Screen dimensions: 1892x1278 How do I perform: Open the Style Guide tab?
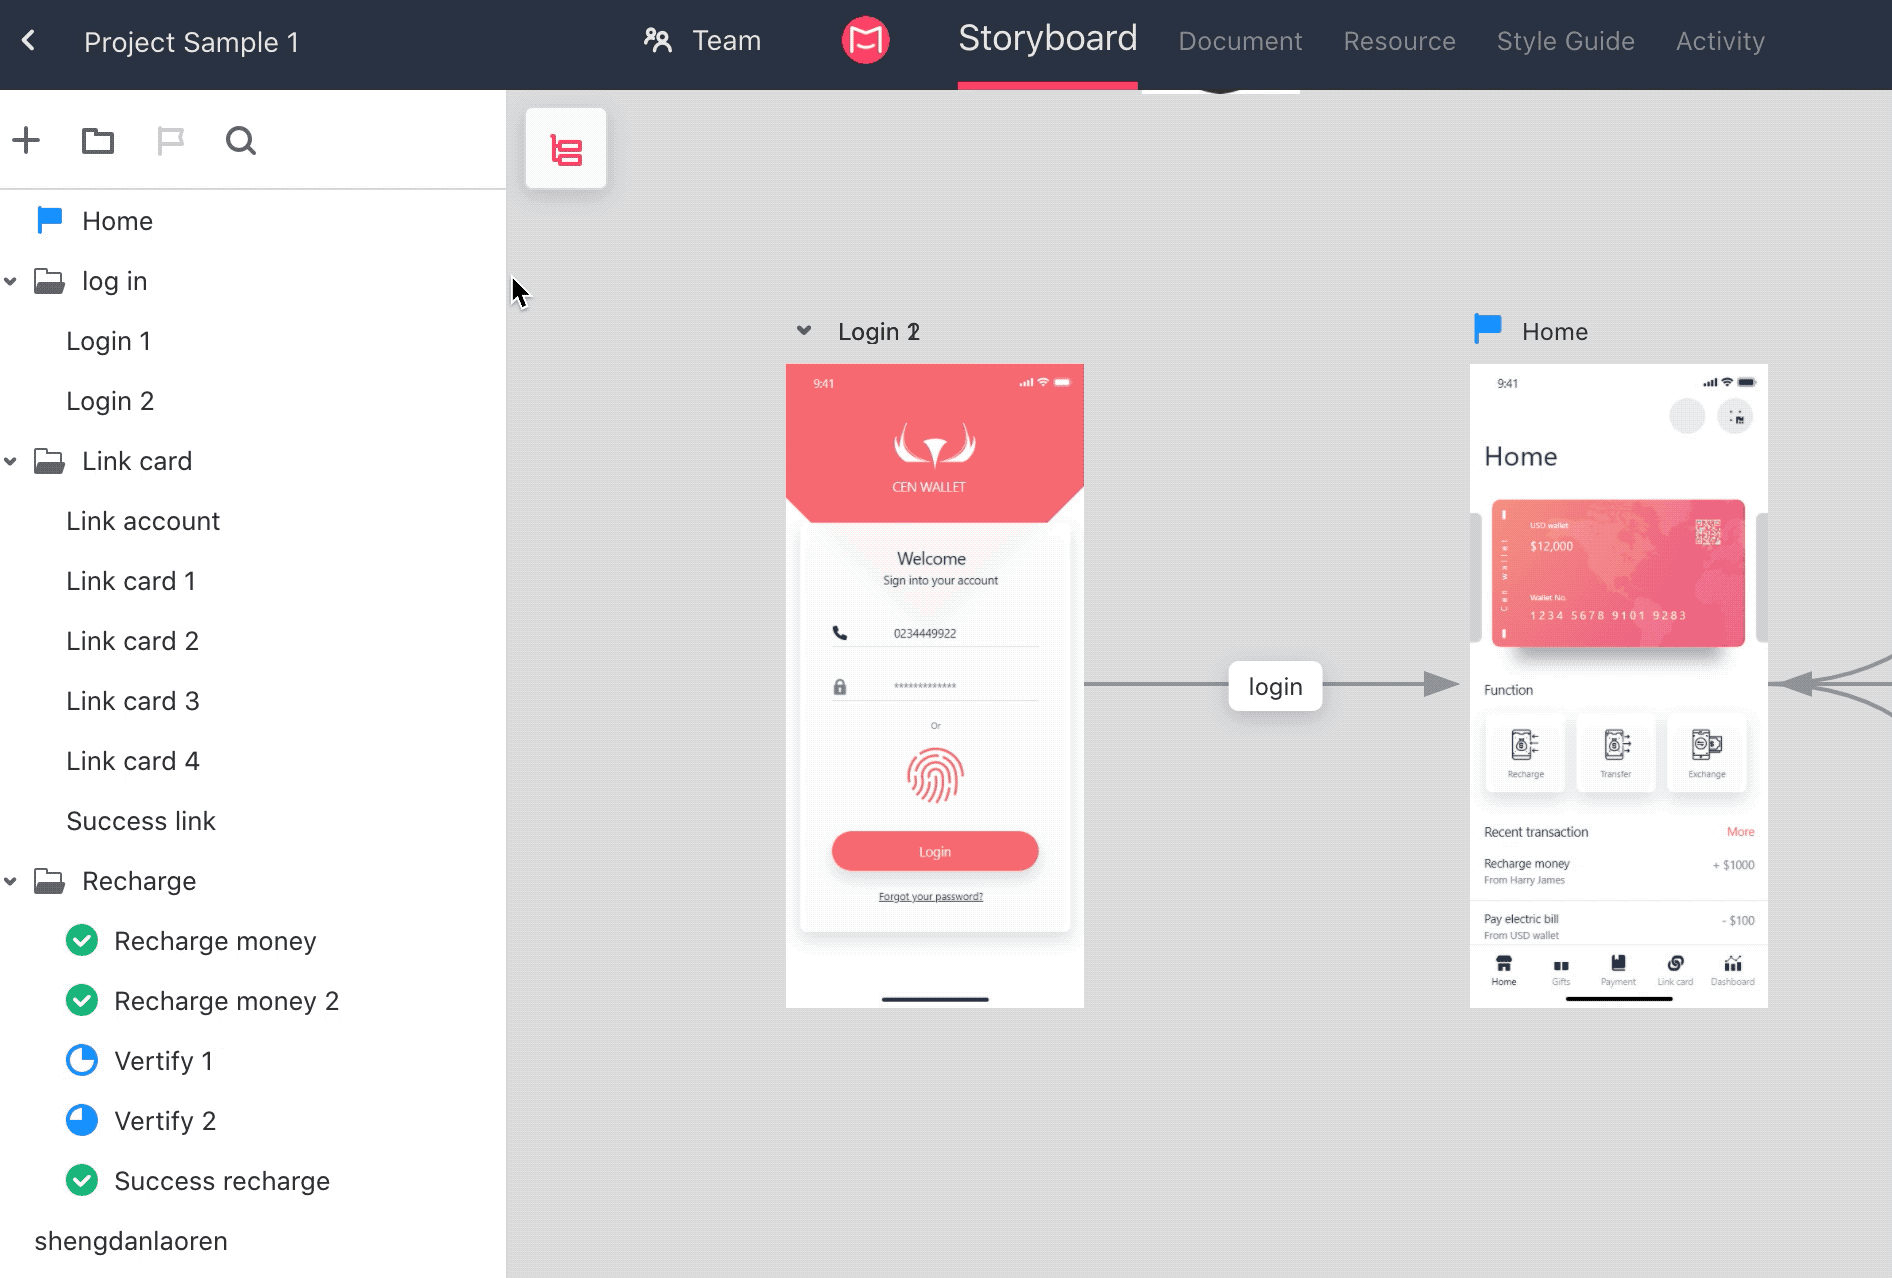pos(1565,41)
